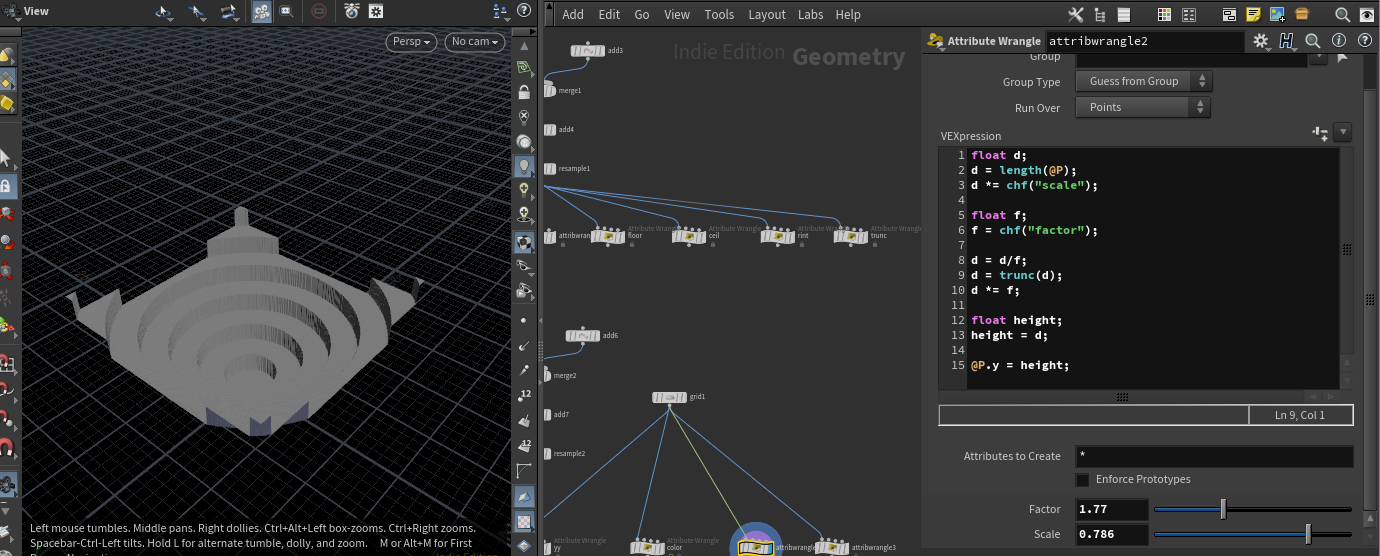This screenshot has width=1380, height=556.
Task: Open the Group field dropdown arrow
Action: (x=1319, y=58)
